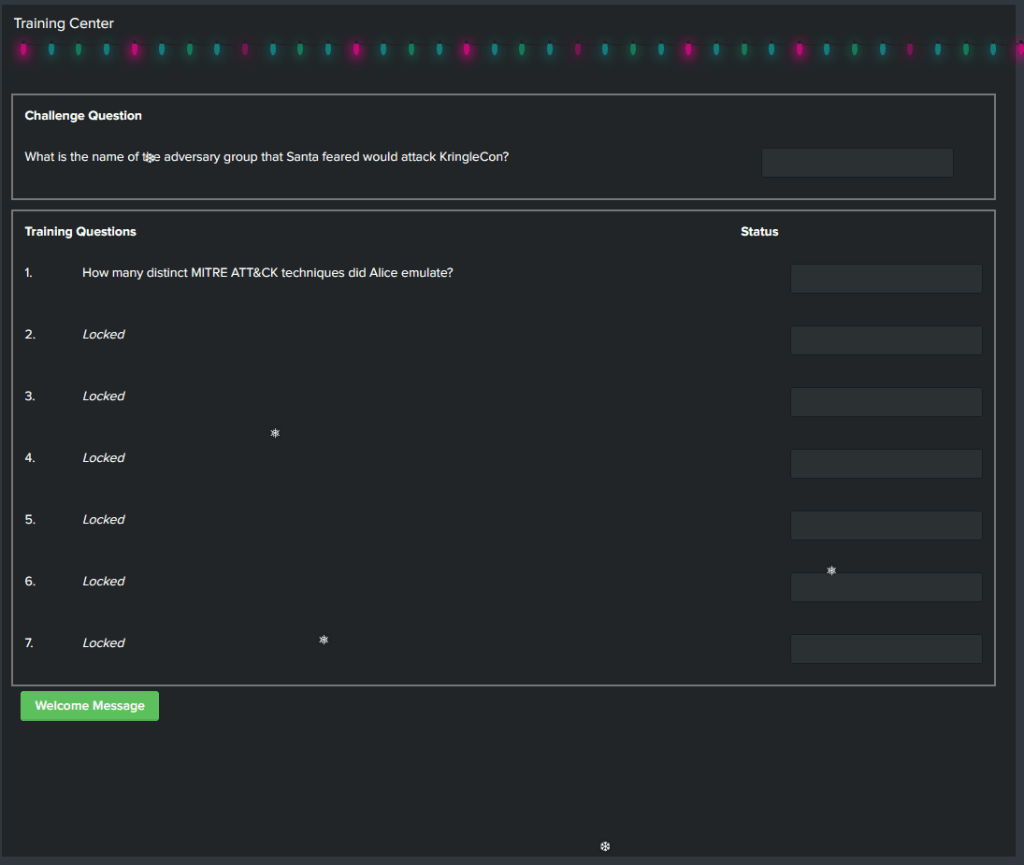Focus the status field for question 7
Viewport: 1024px width, 865px height.
pyautogui.click(x=886, y=649)
